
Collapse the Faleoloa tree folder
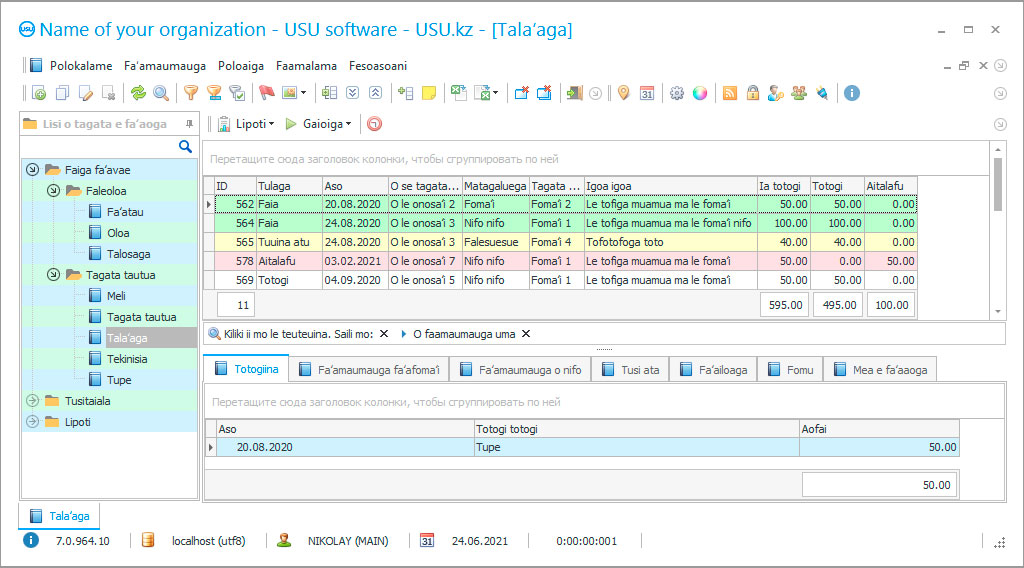point(53,190)
